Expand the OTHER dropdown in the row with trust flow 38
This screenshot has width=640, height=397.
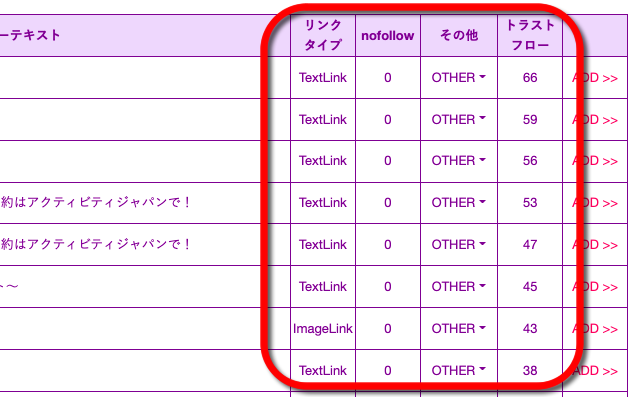pyautogui.click(x=459, y=370)
